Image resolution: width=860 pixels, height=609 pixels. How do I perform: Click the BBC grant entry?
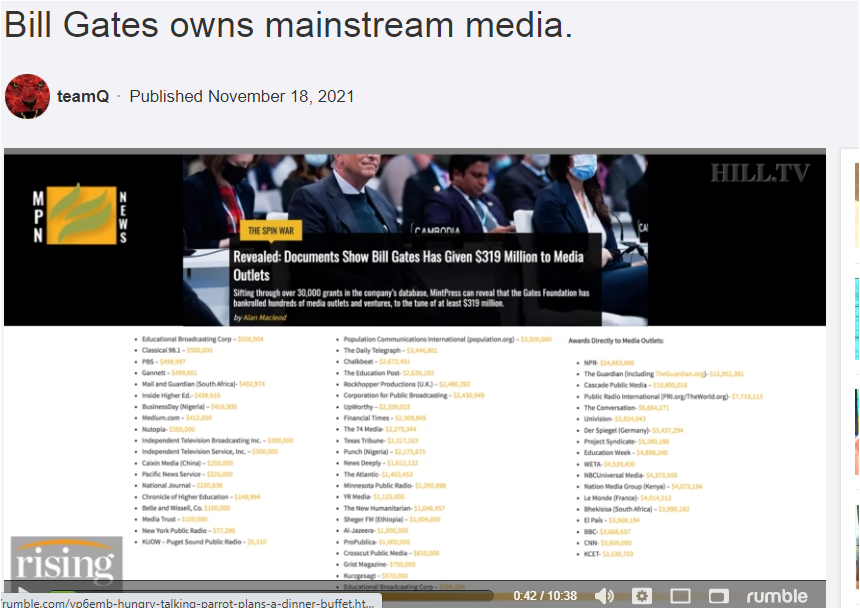tap(607, 532)
